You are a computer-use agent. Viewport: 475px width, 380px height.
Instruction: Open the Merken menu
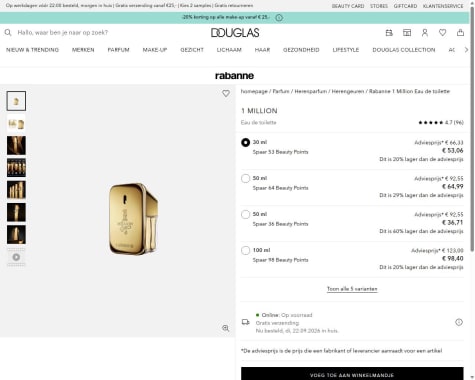pyautogui.click(x=83, y=50)
